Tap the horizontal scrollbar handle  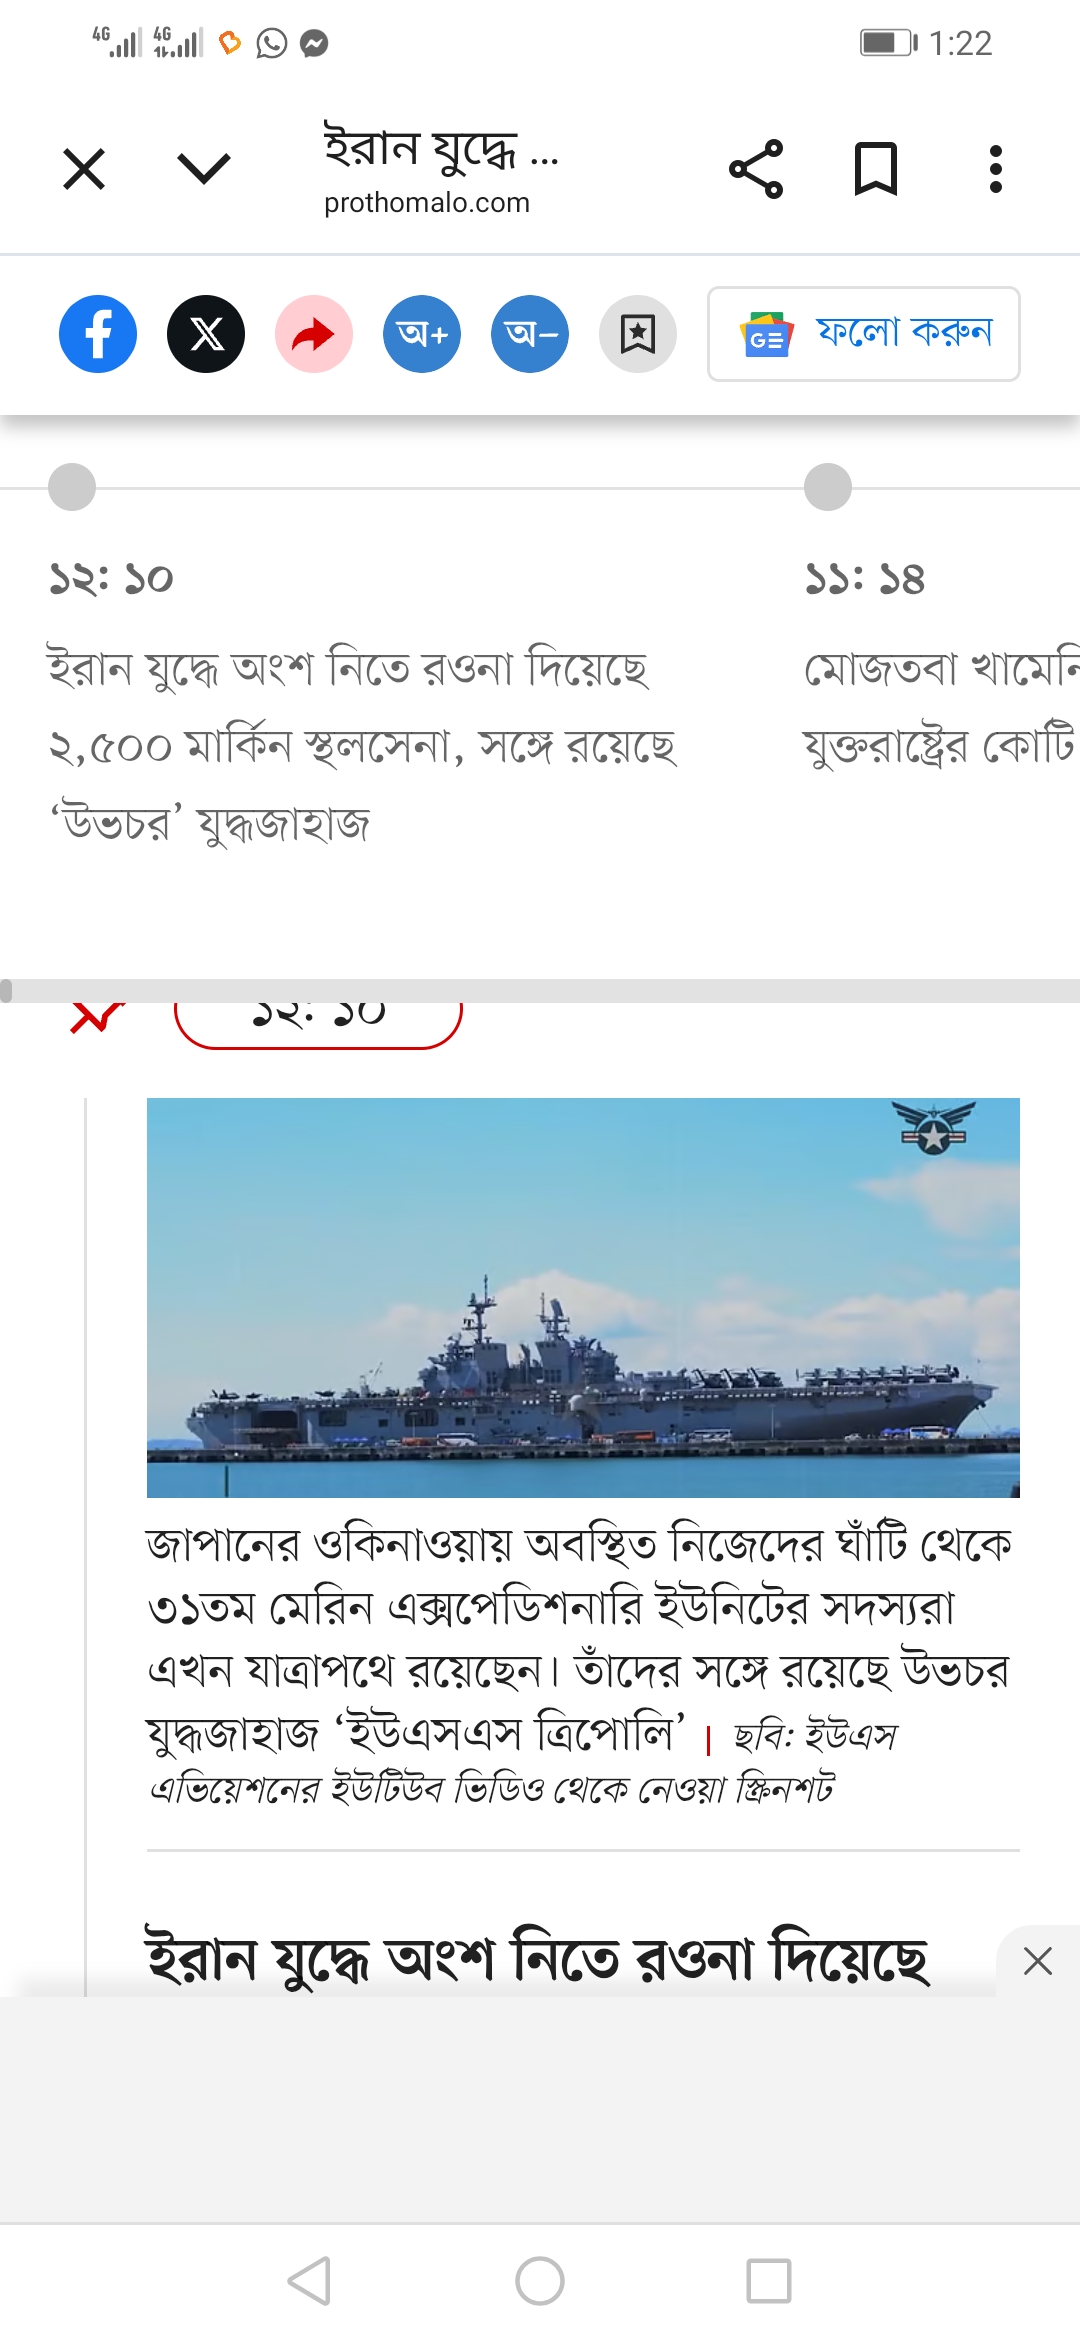(x=6, y=991)
